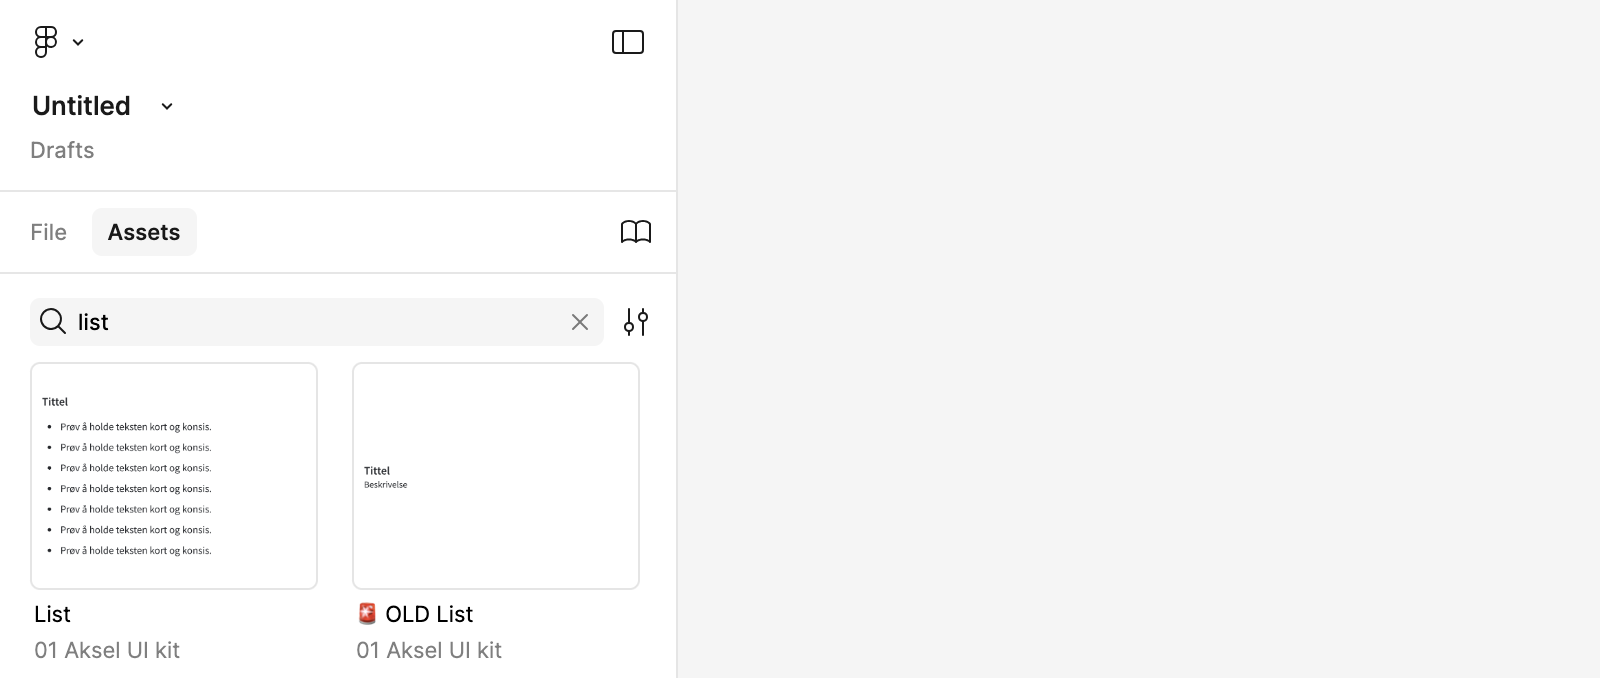Select the Assets tab
Image resolution: width=1600 pixels, height=678 pixels.
144,232
